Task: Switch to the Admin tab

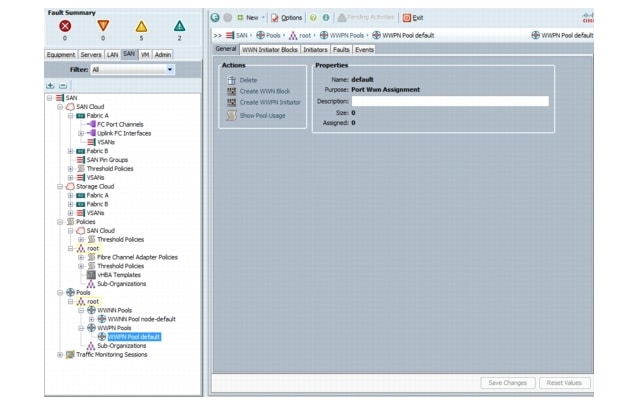Action: (x=163, y=54)
